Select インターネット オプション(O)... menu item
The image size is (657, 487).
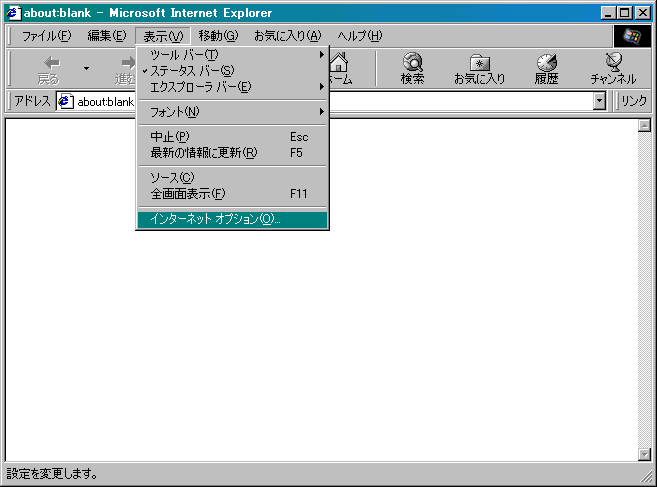232,219
